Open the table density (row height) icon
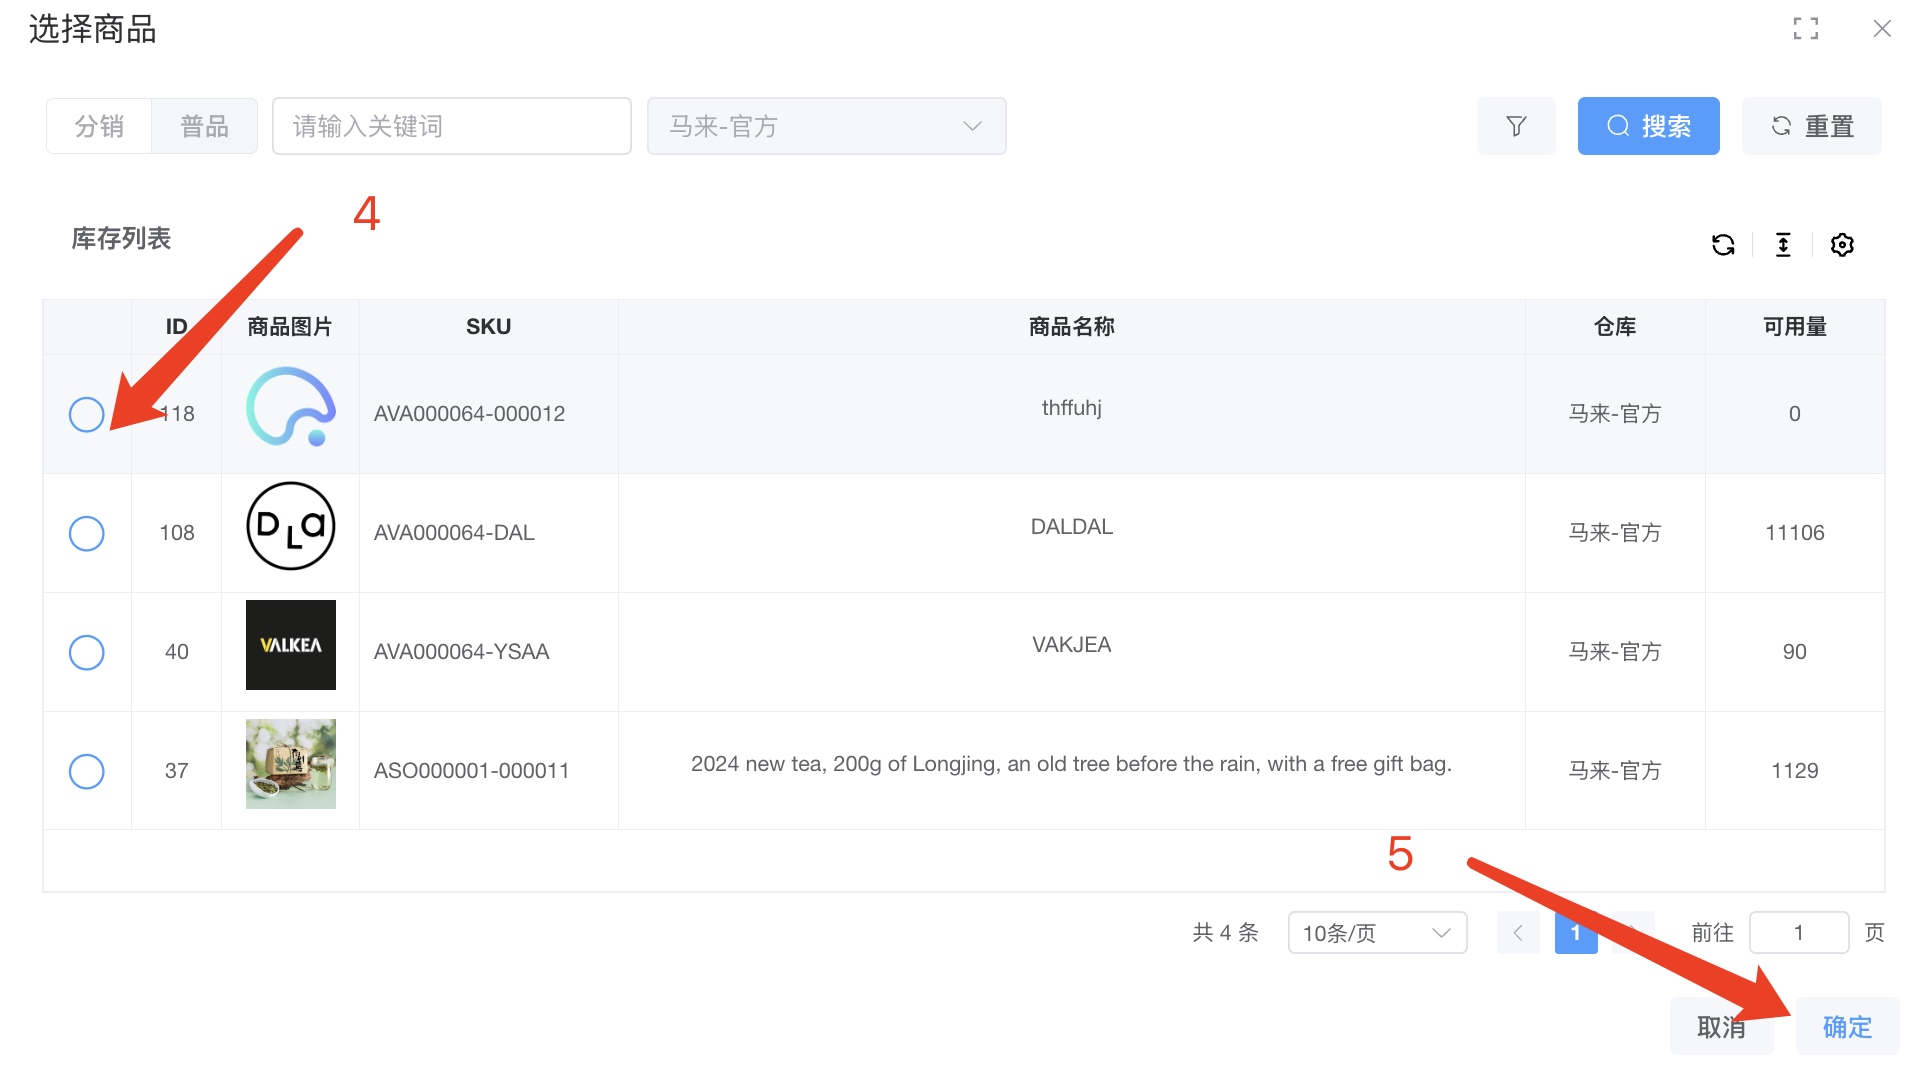Image resolution: width=1920 pixels, height=1072 pixels. tap(1783, 245)
